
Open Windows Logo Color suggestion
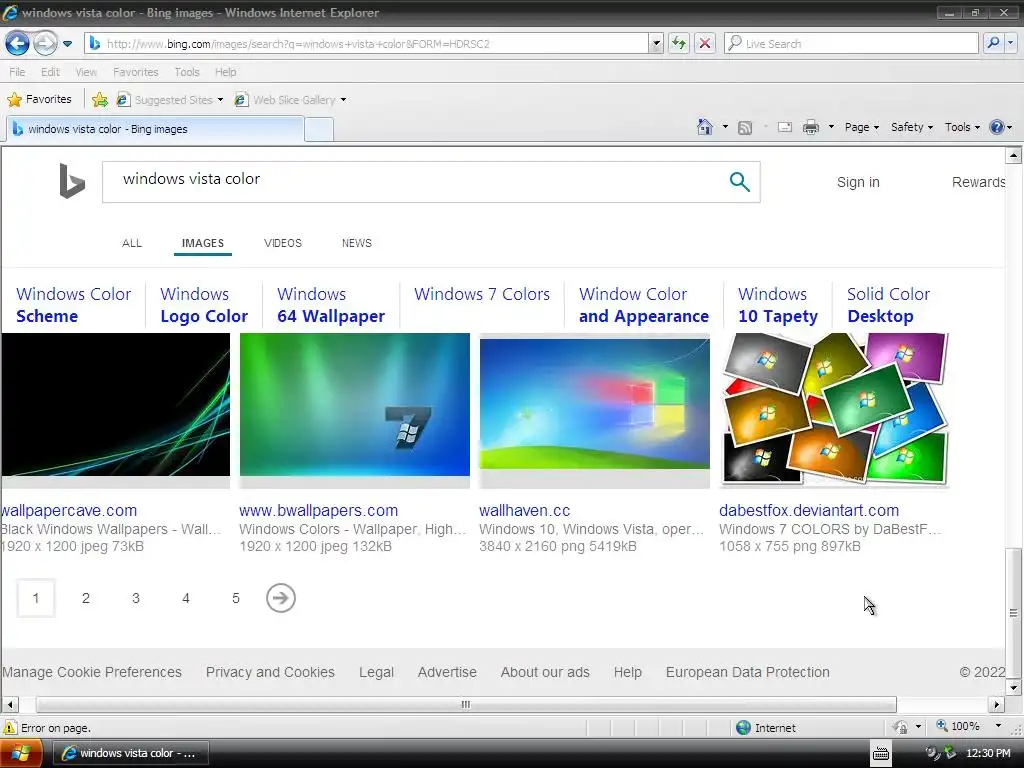[204, 305]
